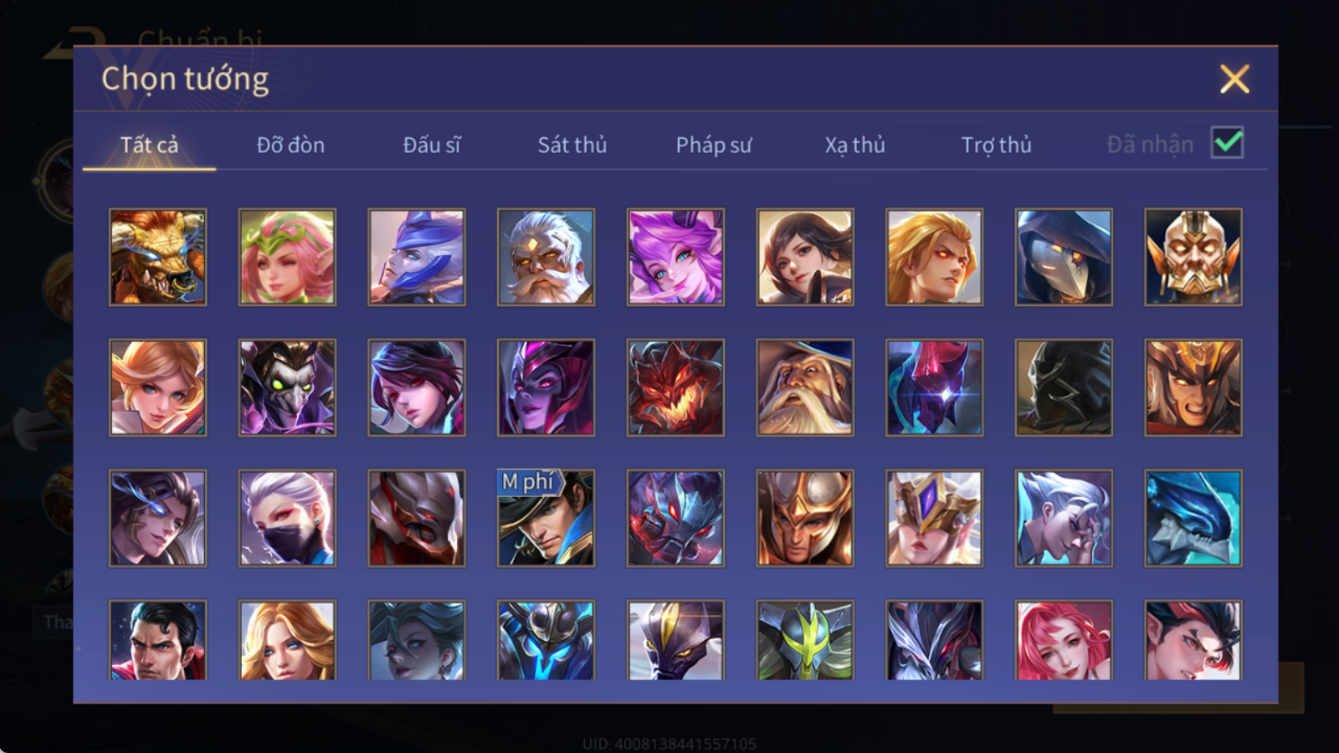Choose the pink-haired flower crown hero
The width and height of the screenshot is (1339, 753).
point(287,257)
